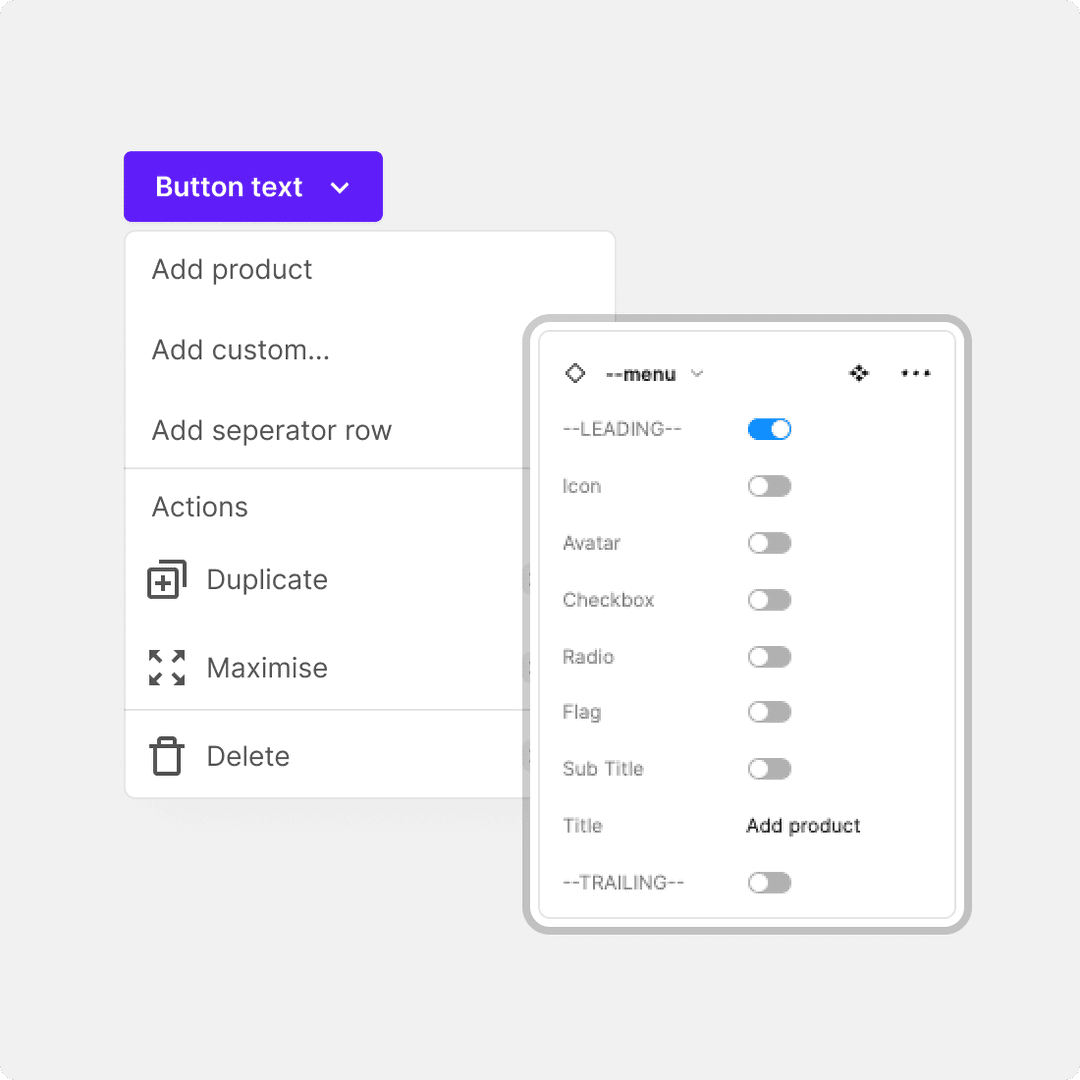The width and height of the screenshot is (1080, 1080).
Task: Select Add seperator row menu entry
Action: tap(271, 431)
